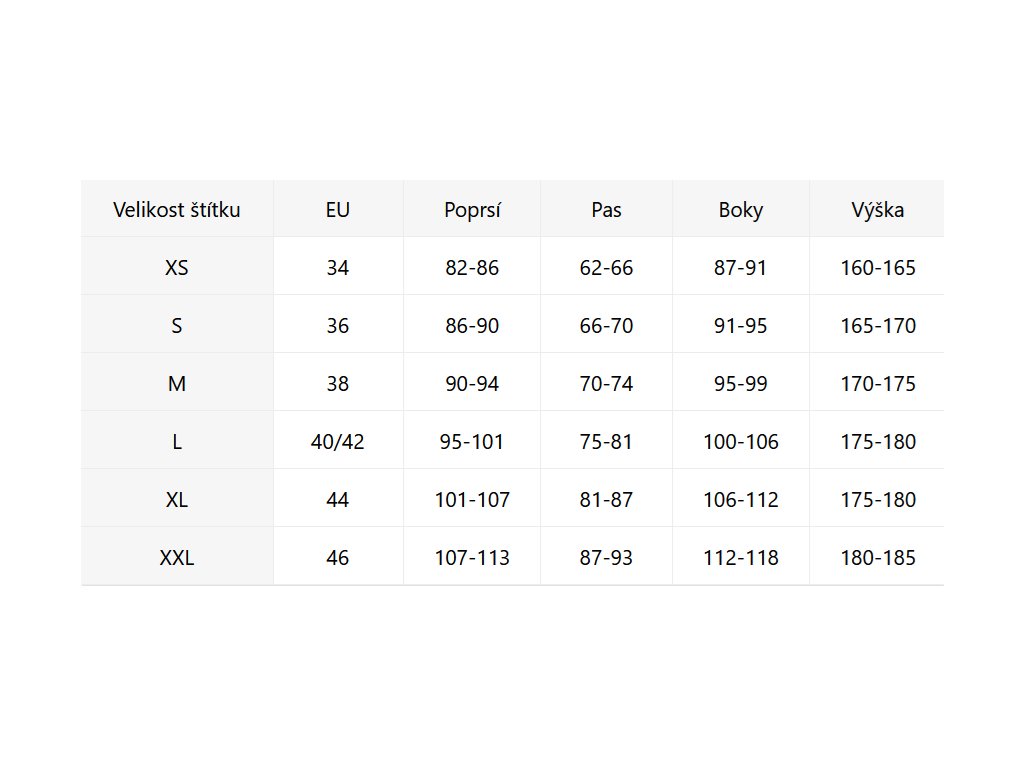Click EU size cell 44
The image size is (1024, 768).
coord(338,500)
